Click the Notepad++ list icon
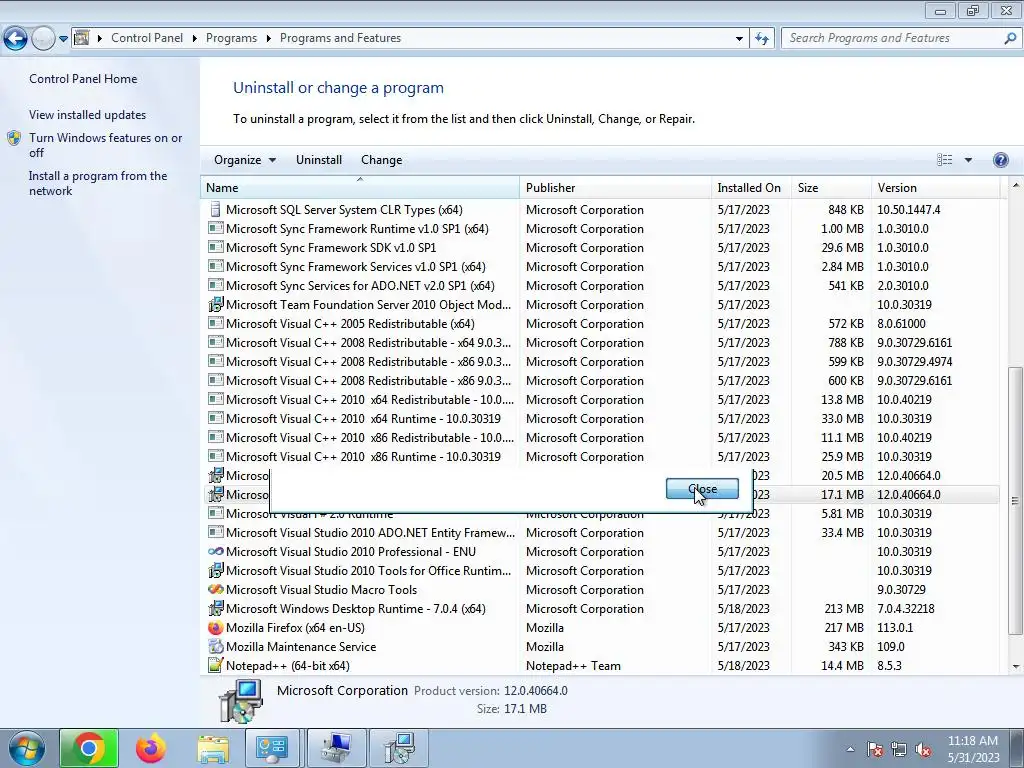 point(215,665)
